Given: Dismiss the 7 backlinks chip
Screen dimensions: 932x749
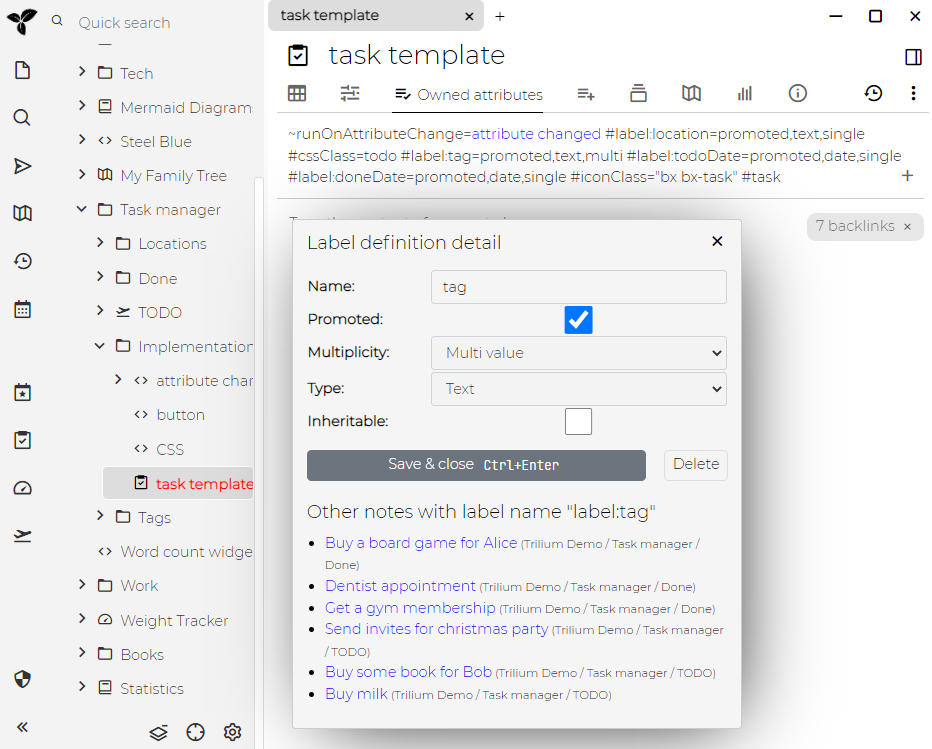Looking at the screenshot, I should pos(907,226).
